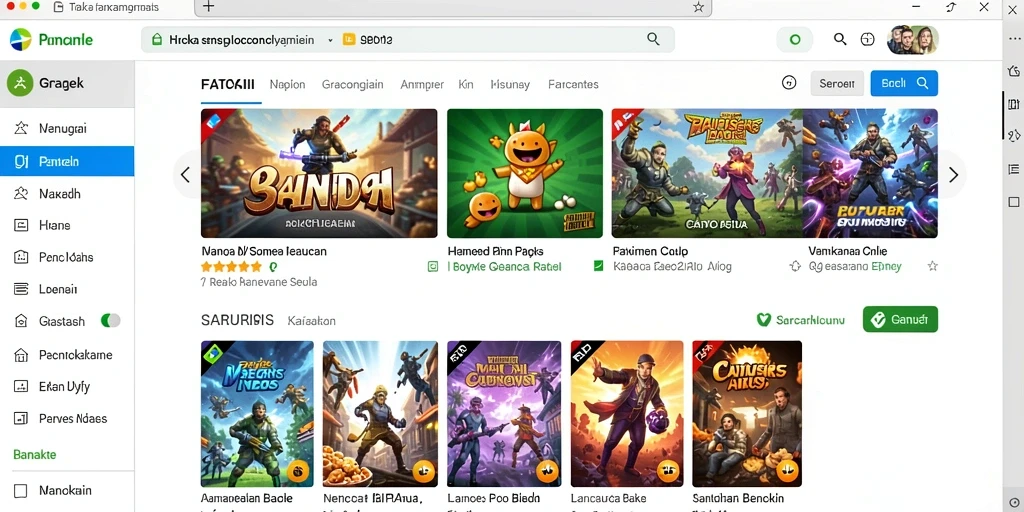Open a new browser tab with plus
Viewport: 1024px width, 512px height.
tap(208, 7)
